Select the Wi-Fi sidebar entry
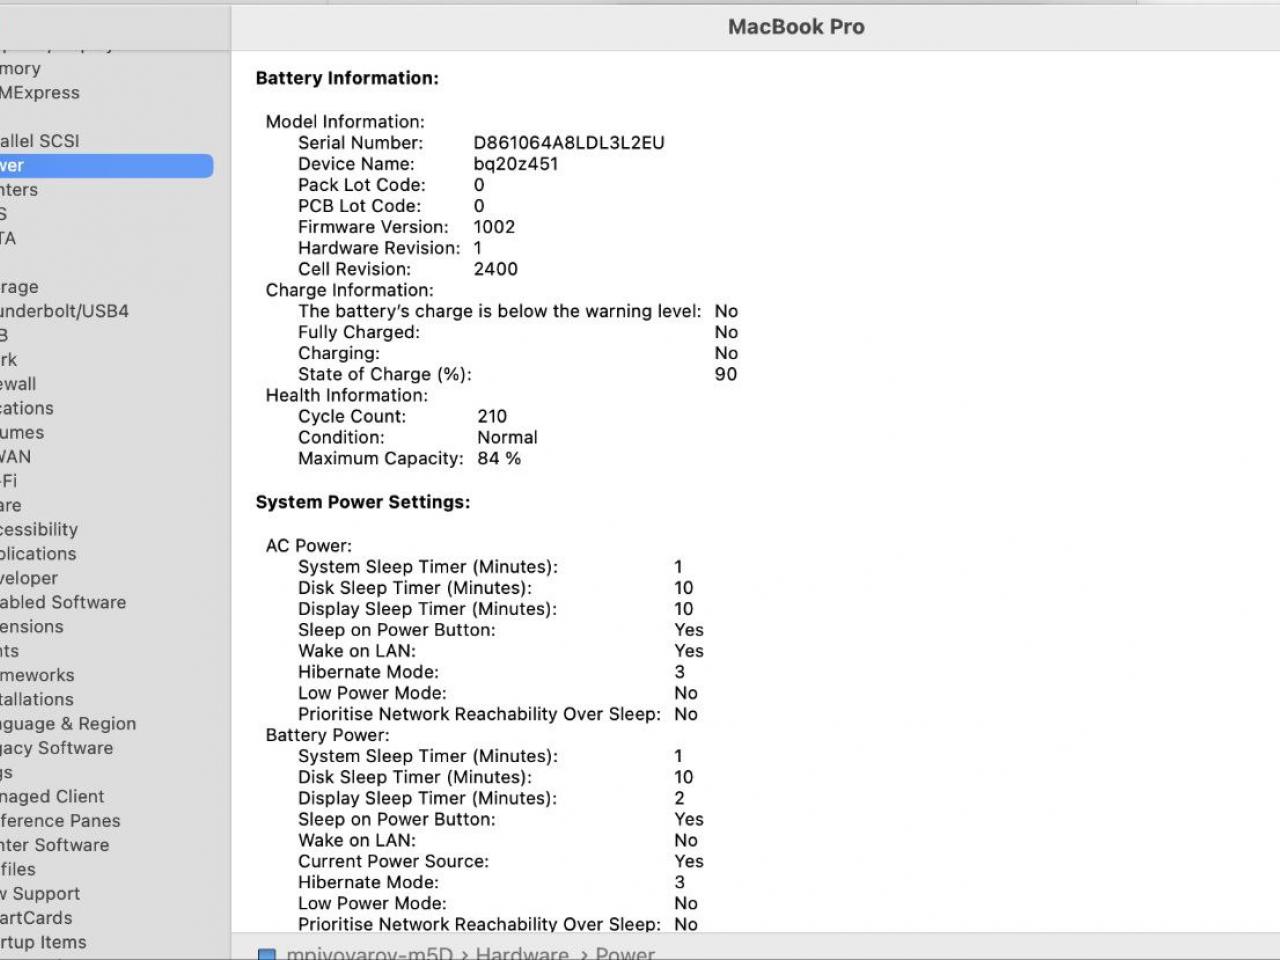The image size is (1280, 960). tap(9, 481)
